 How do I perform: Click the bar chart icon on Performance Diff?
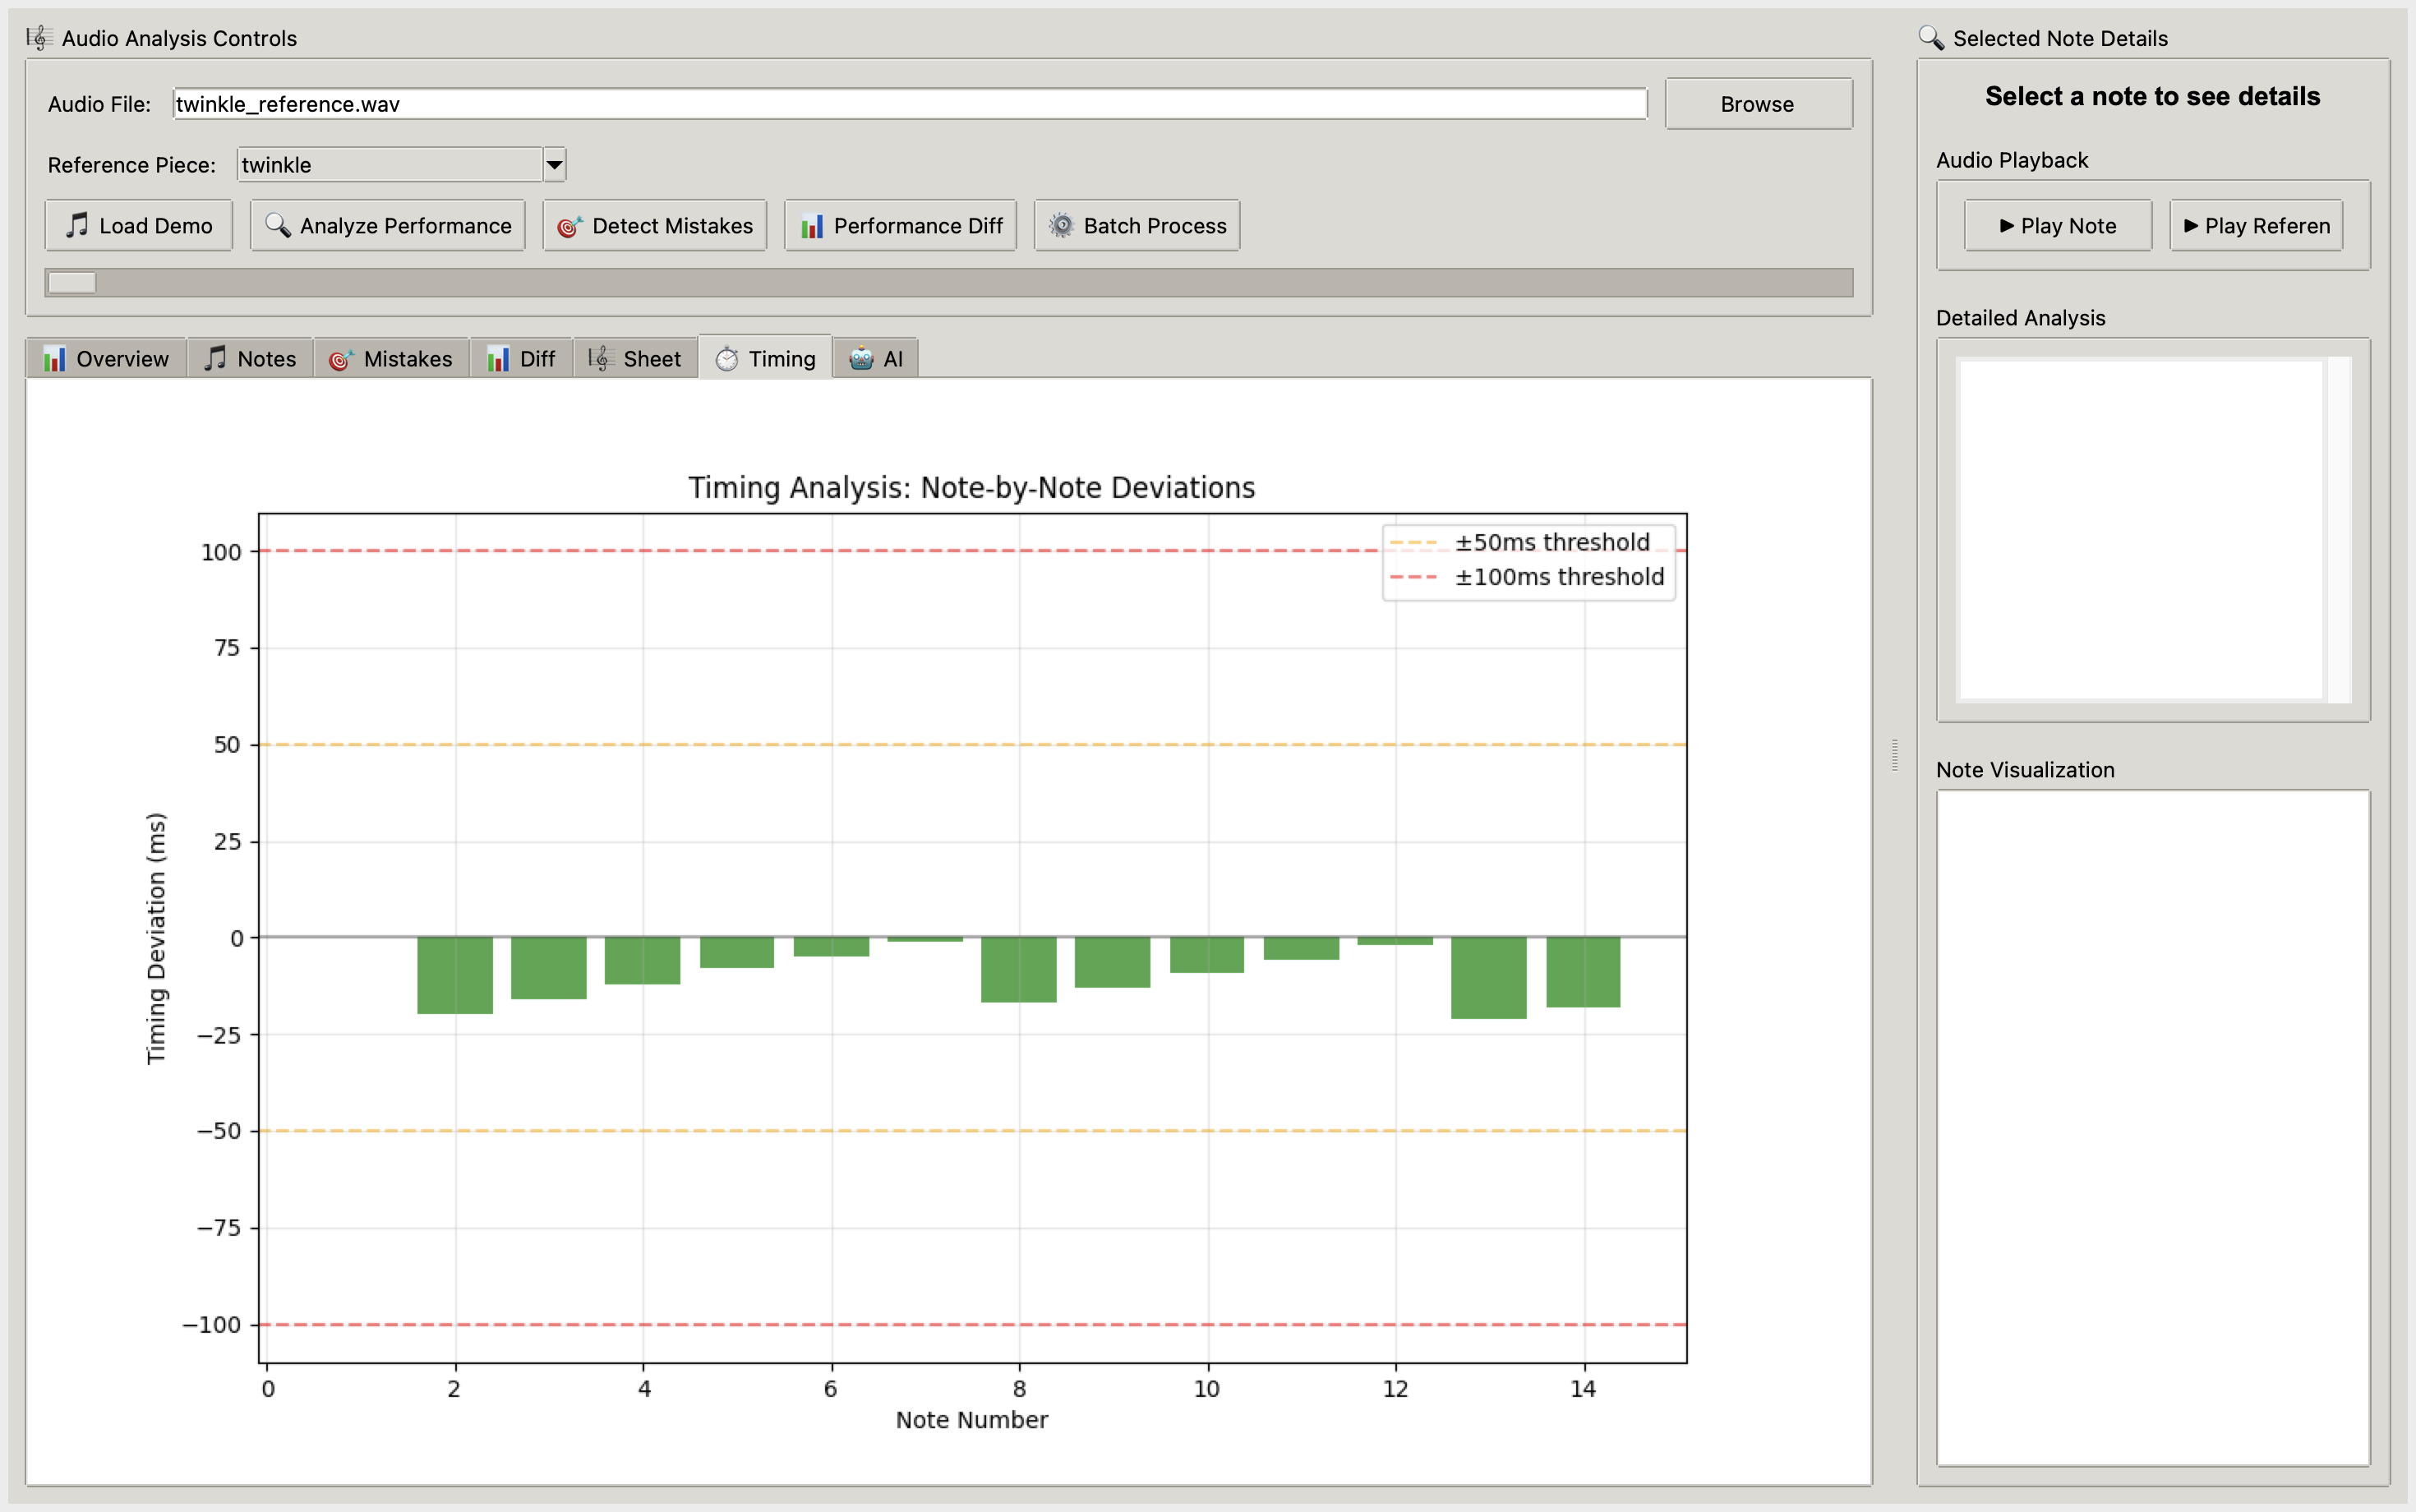click(811, 226)
